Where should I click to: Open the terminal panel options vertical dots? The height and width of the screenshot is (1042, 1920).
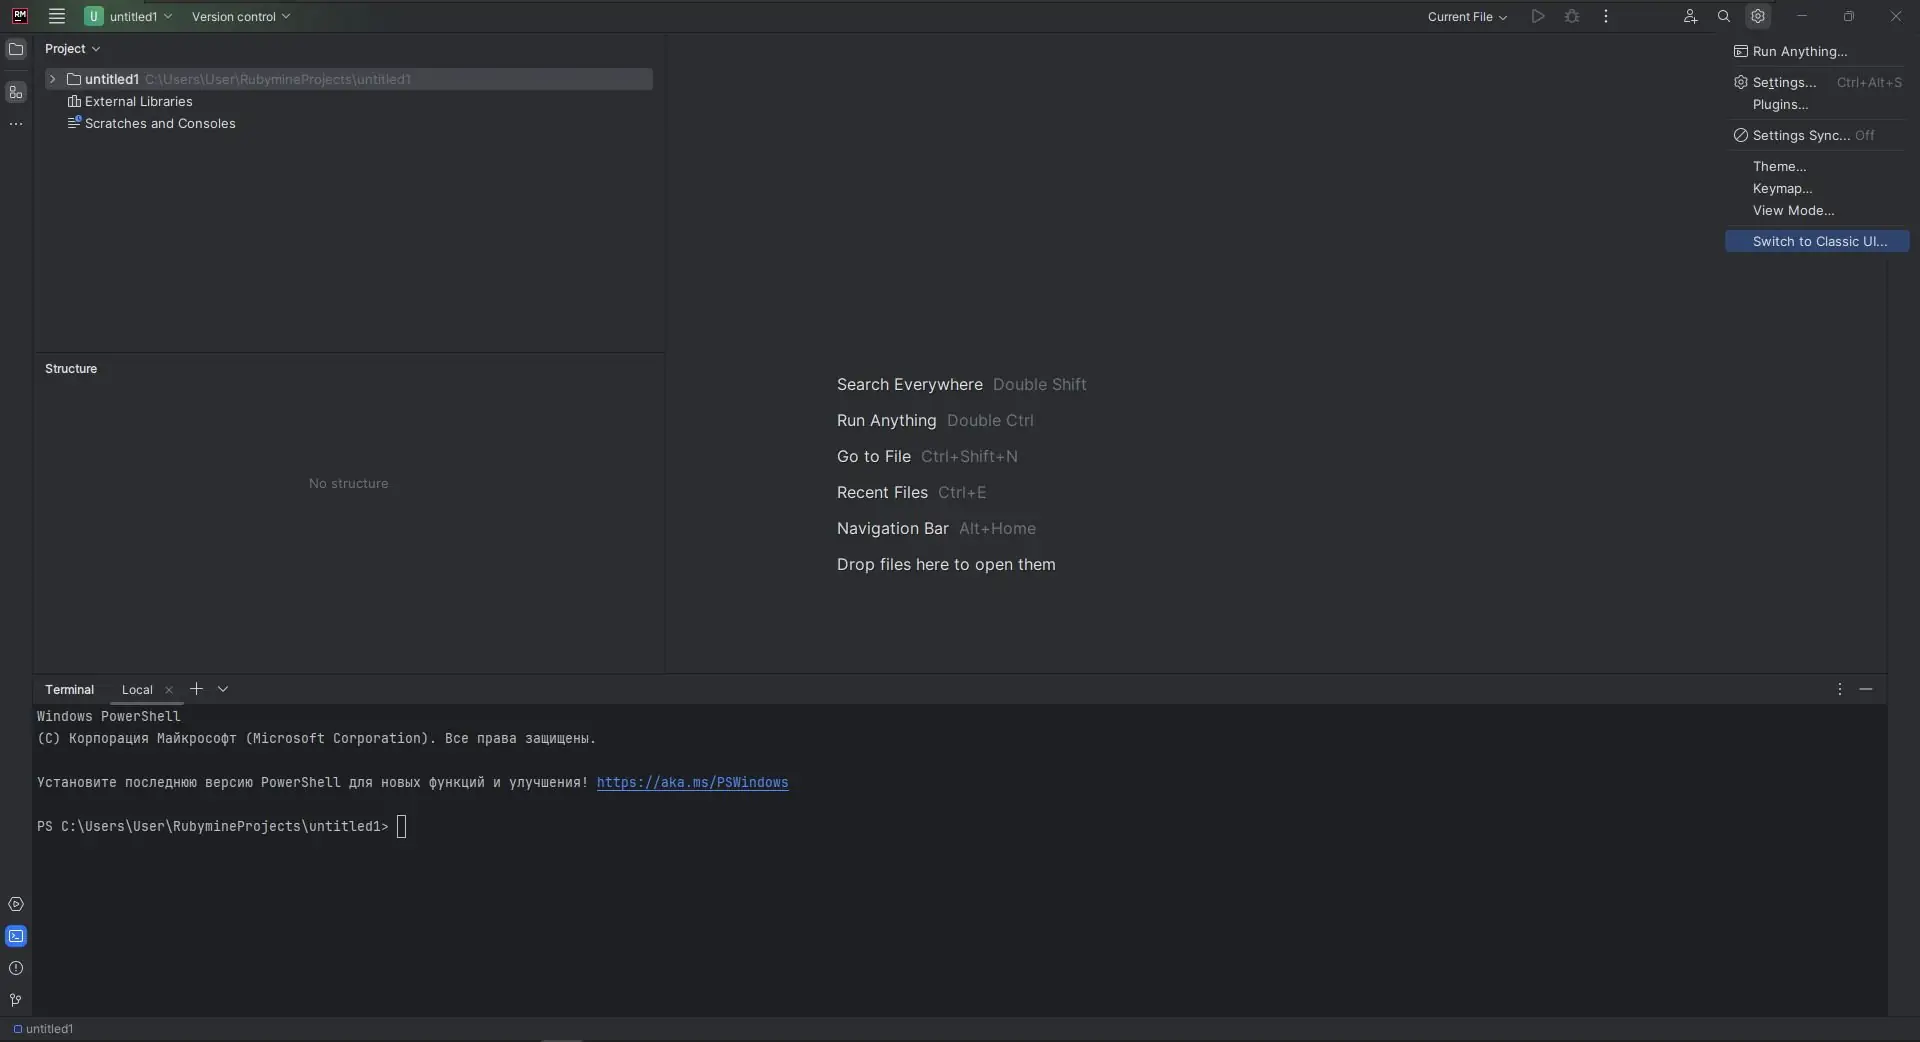click(x=1840, y=689)
